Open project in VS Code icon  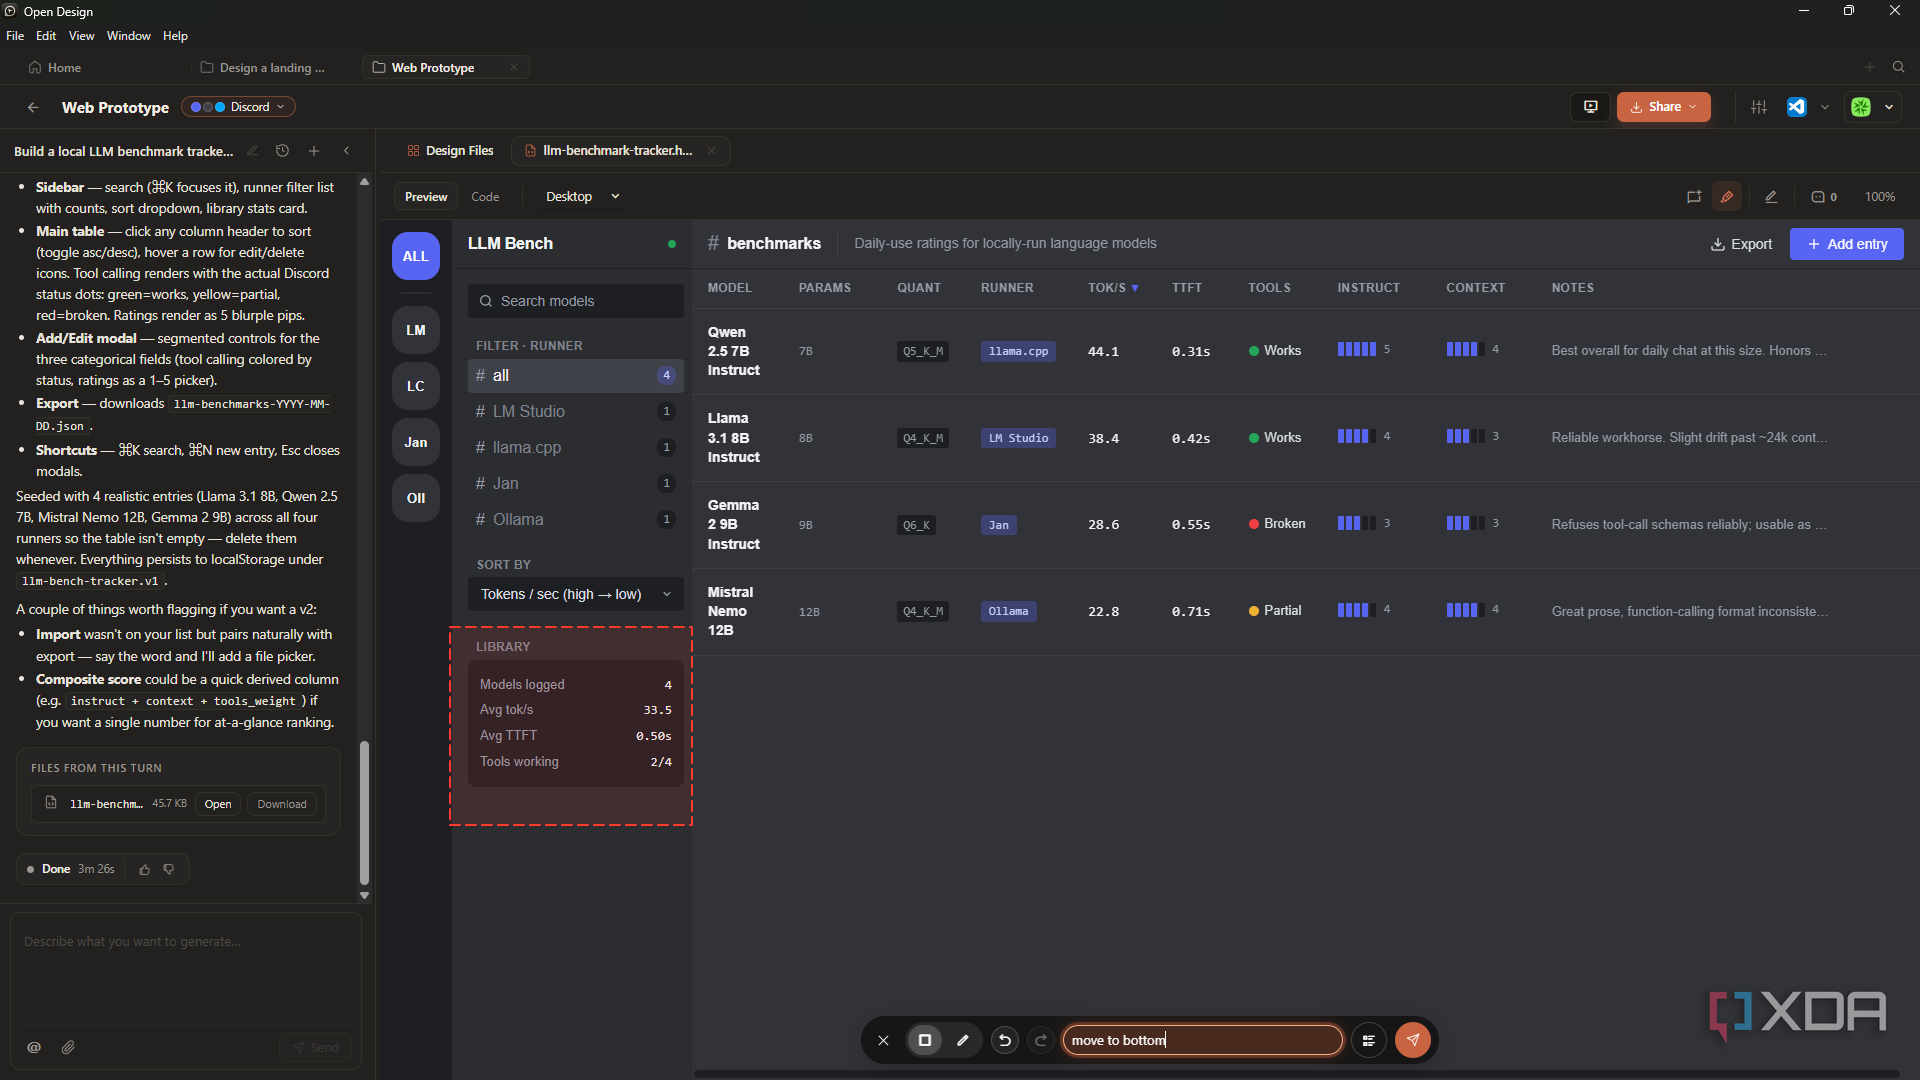coord(1797,107)
